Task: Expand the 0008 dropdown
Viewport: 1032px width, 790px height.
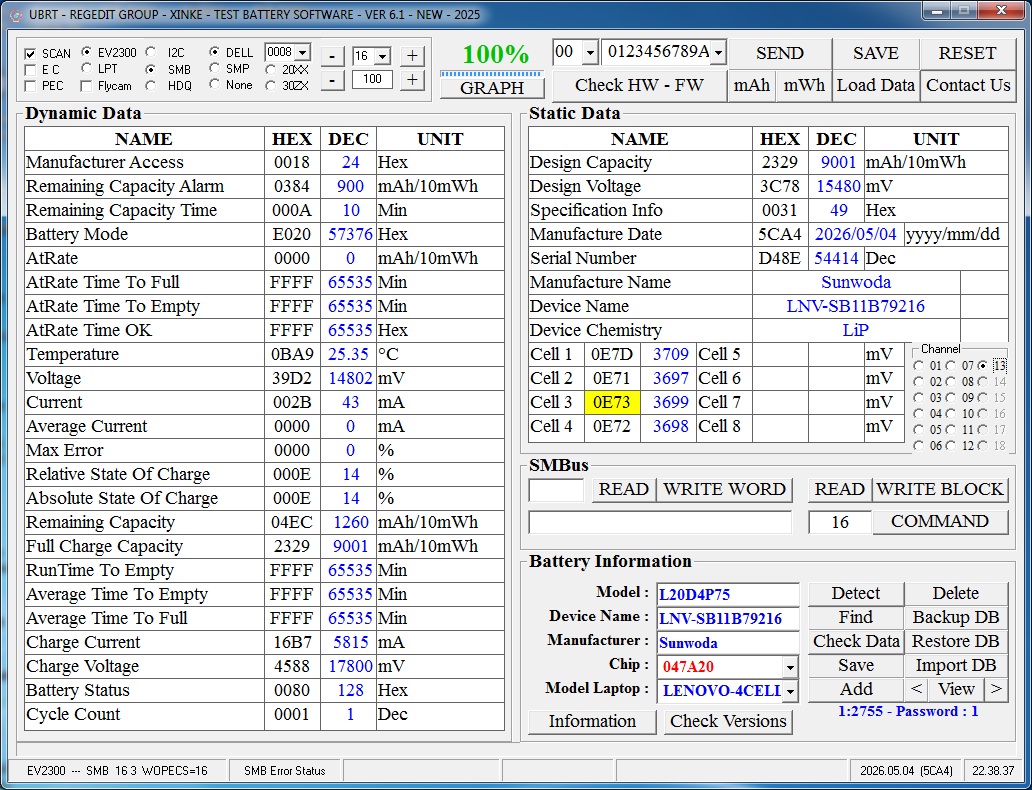Action: [303, 52]
